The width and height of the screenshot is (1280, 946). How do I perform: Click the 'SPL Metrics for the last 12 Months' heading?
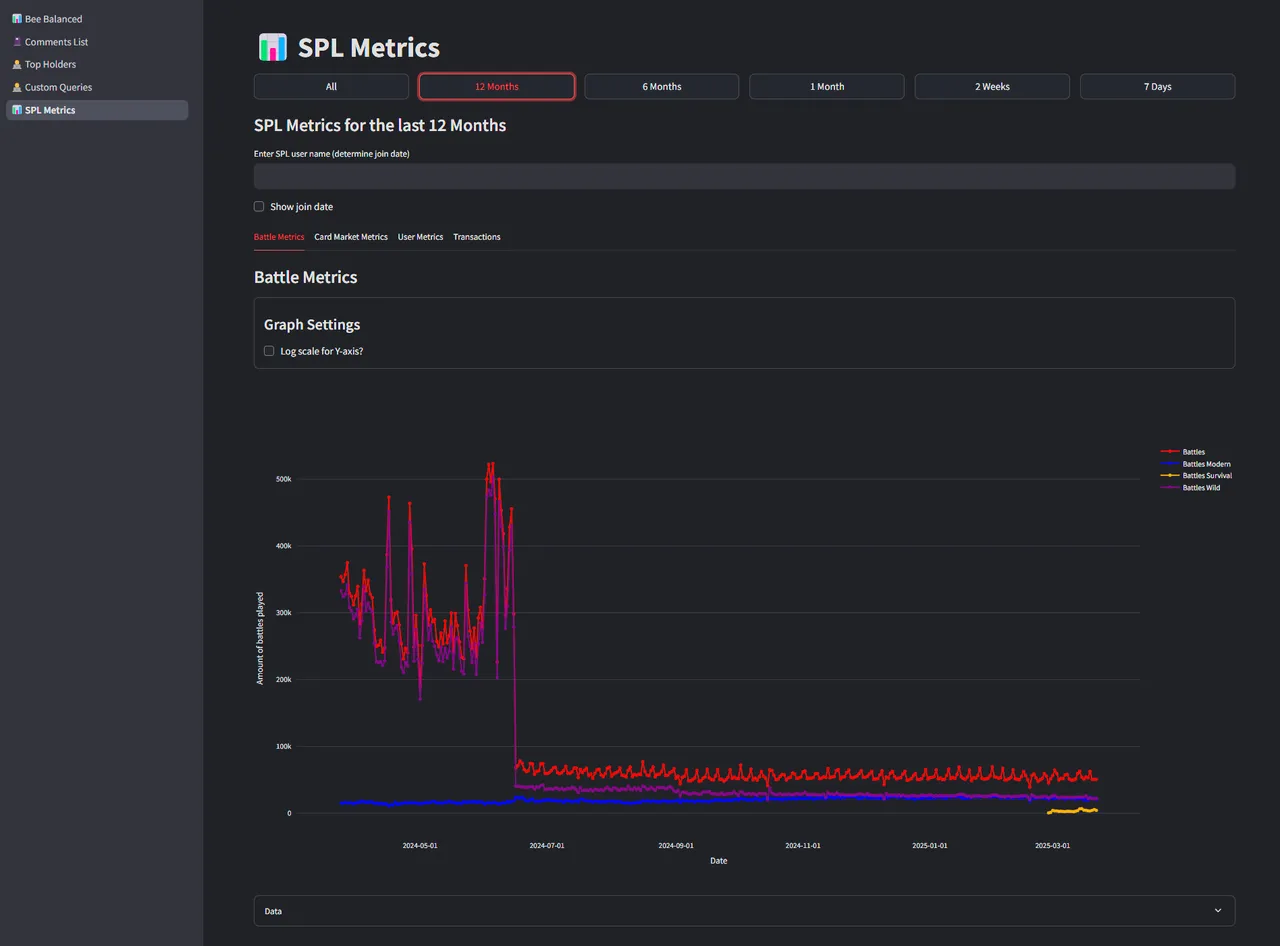(380, 126)
